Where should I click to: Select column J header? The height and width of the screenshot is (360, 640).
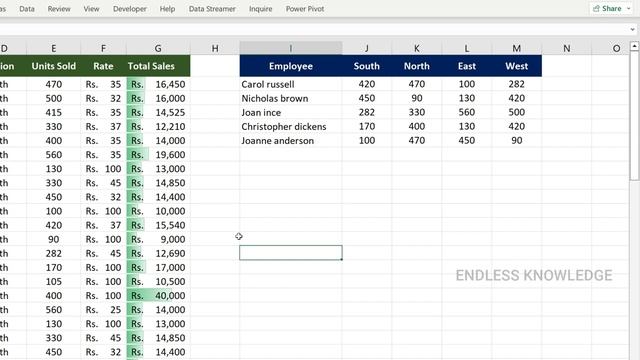(x=367, y=49)
